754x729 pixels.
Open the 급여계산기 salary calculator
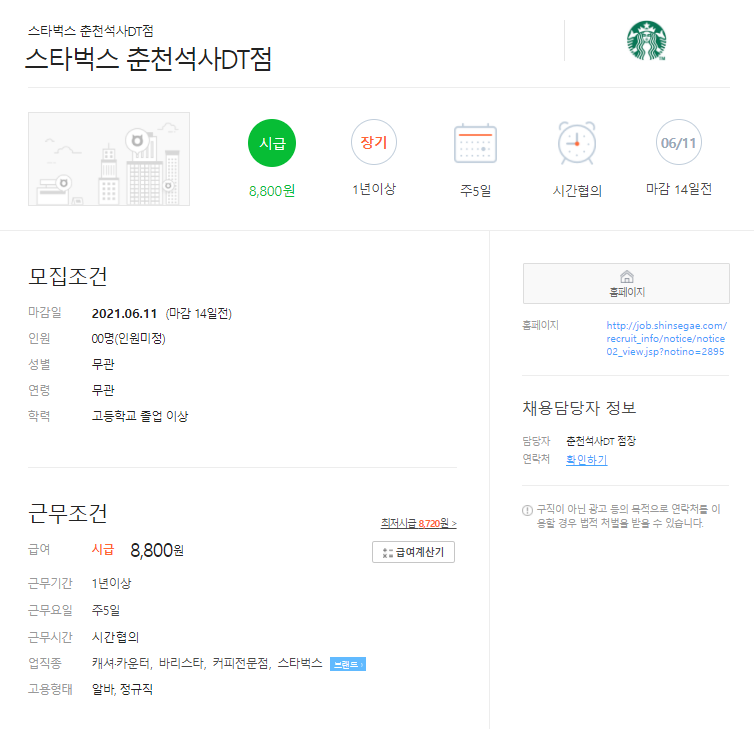click(413, 552)
